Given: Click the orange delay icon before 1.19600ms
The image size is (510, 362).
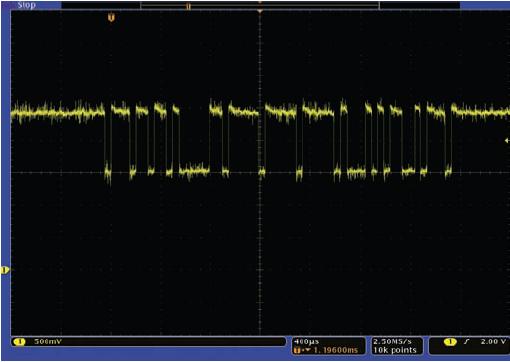Looking at the screenshot, I should point(297,350).
